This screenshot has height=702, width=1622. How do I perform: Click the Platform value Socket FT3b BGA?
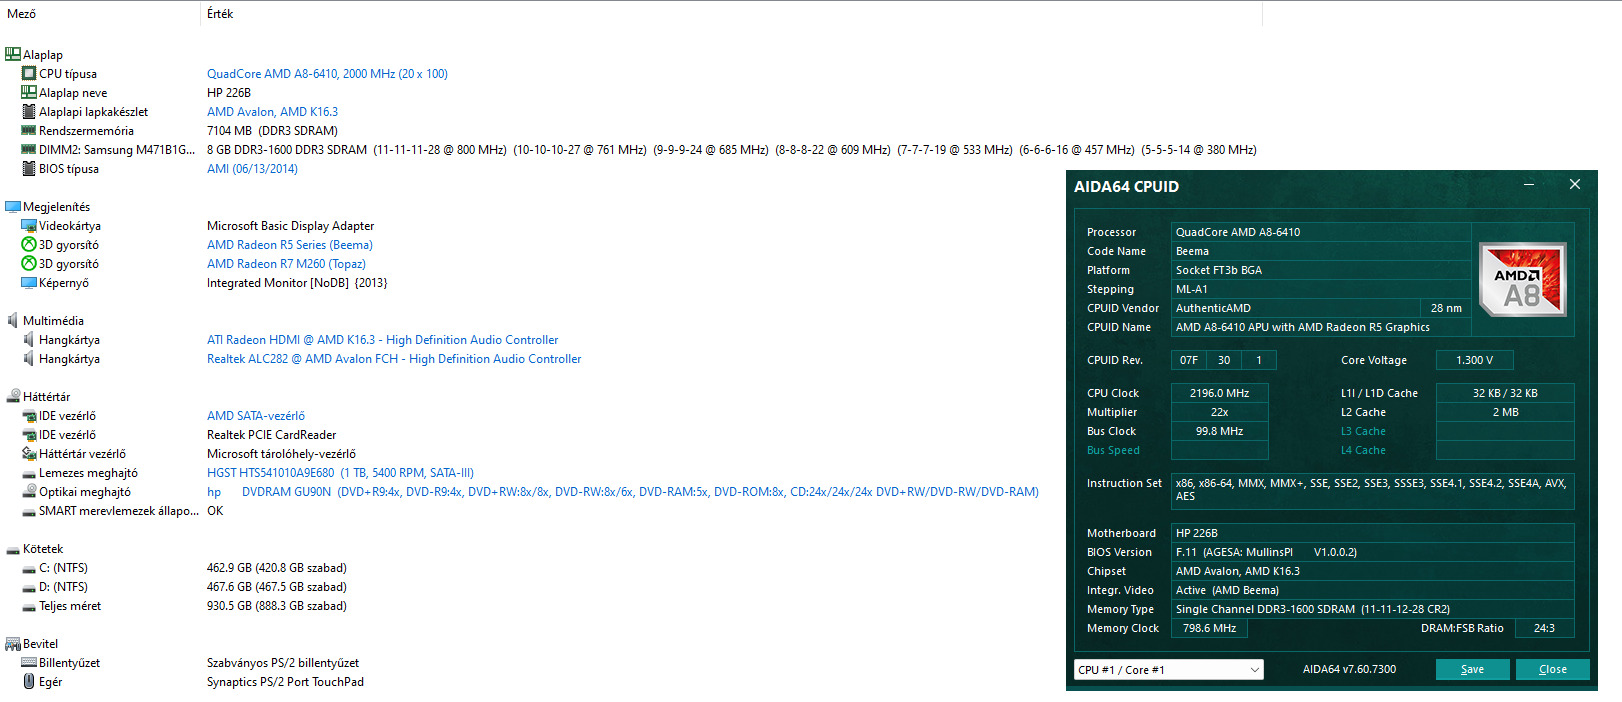[1321, 270]
